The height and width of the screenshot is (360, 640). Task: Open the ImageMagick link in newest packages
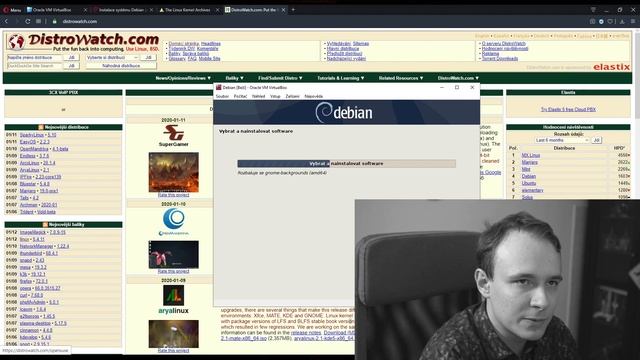pos(34,232)
